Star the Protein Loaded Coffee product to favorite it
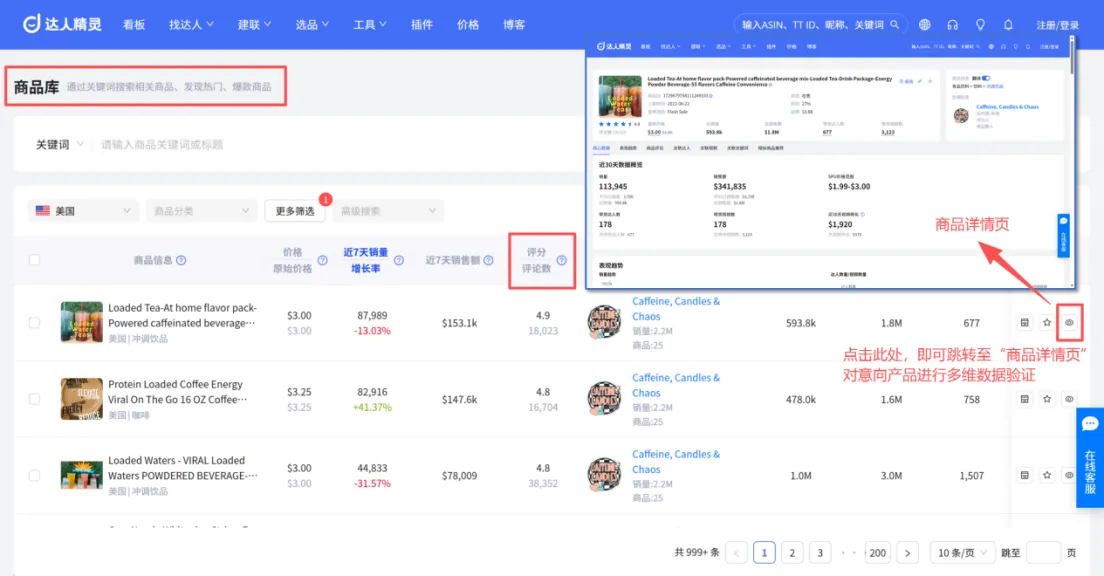The width and height of the screenshot is (1104, 576). 1046,398
